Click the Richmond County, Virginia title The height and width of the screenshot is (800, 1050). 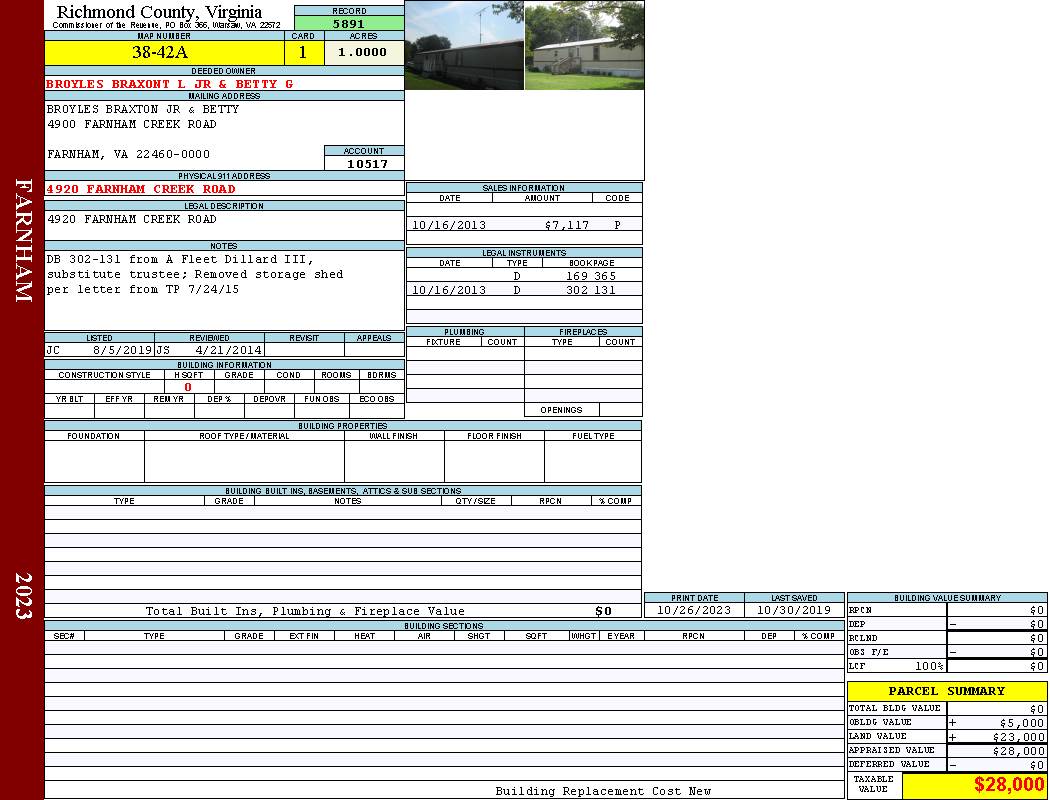click(x=159, y=11)
